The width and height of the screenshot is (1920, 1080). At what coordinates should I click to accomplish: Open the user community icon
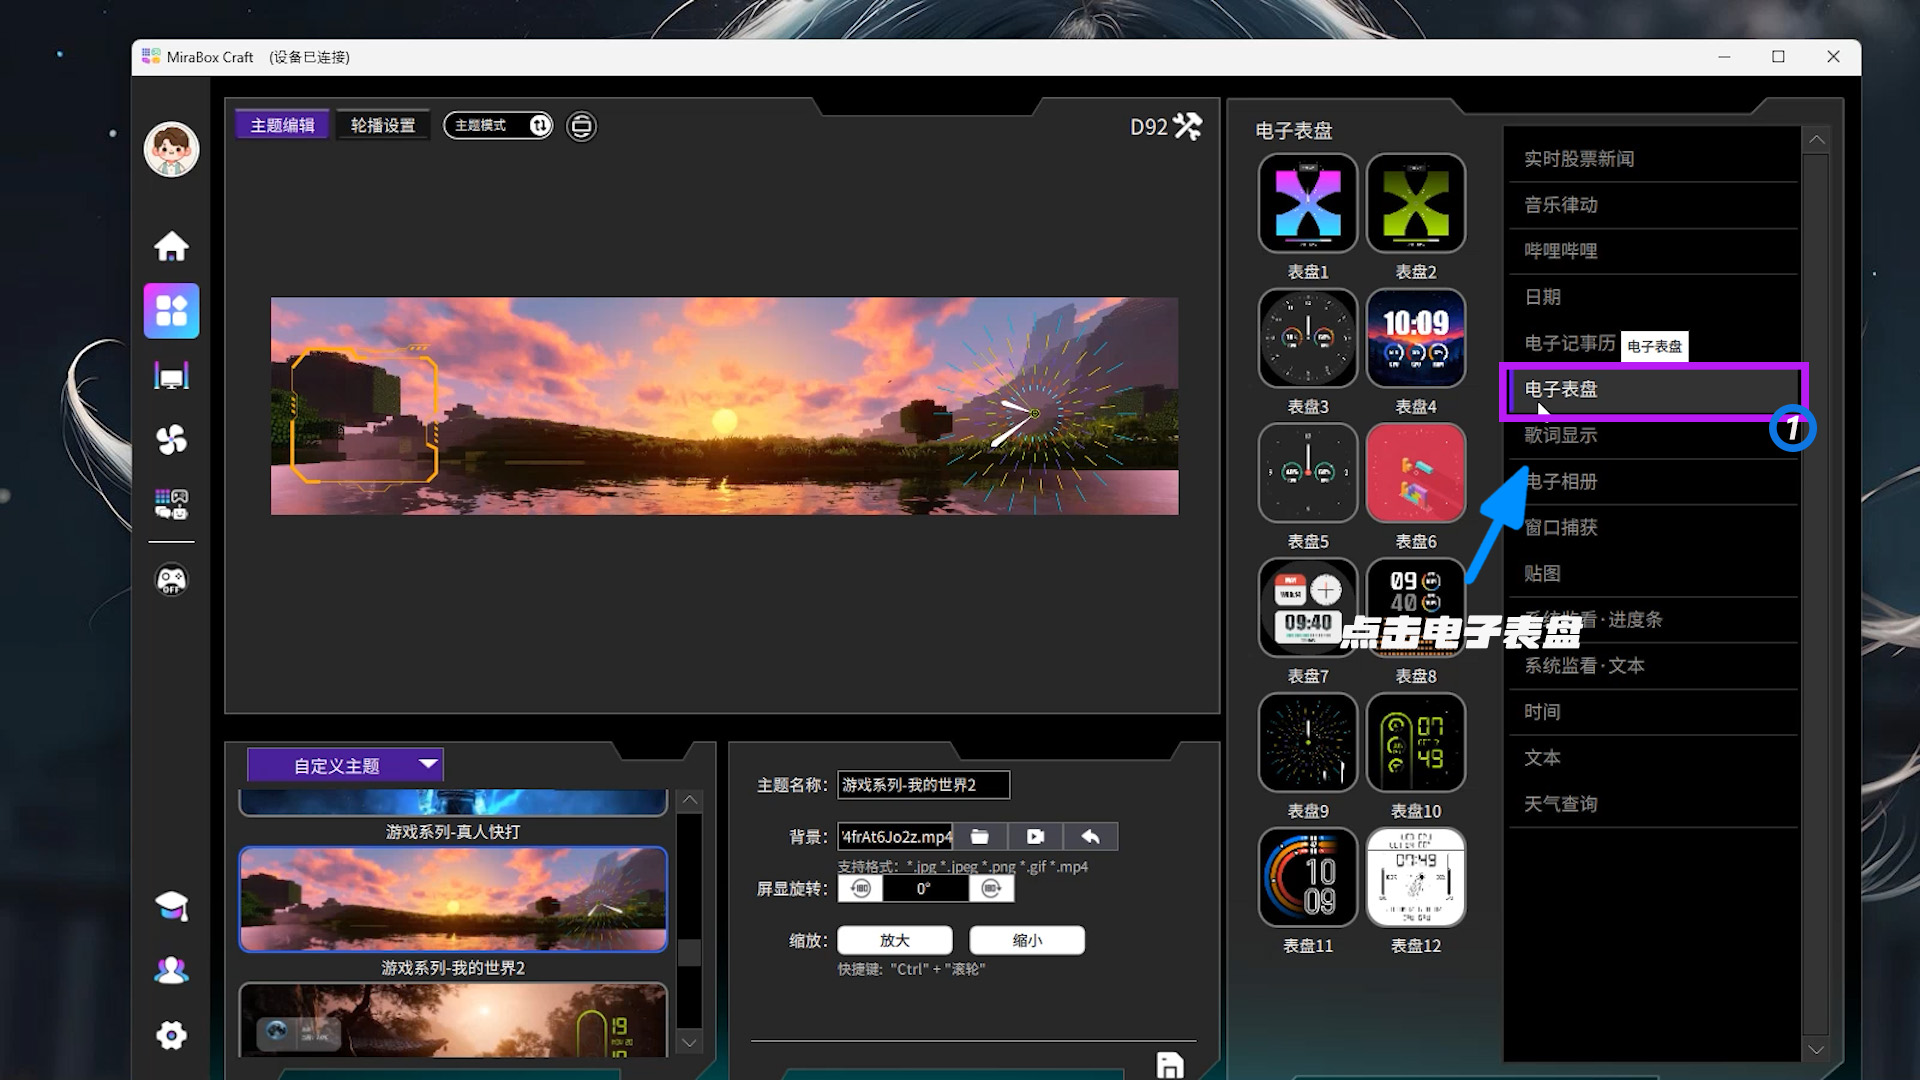pyautogui.click(x=171, y=970)
